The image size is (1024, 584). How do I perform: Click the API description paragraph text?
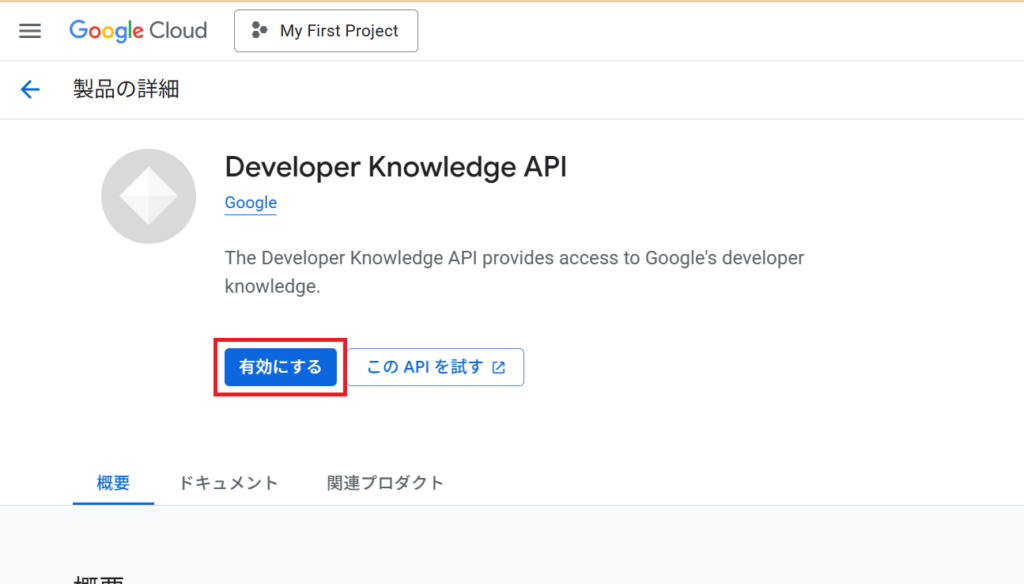click(x=514, y=272)
